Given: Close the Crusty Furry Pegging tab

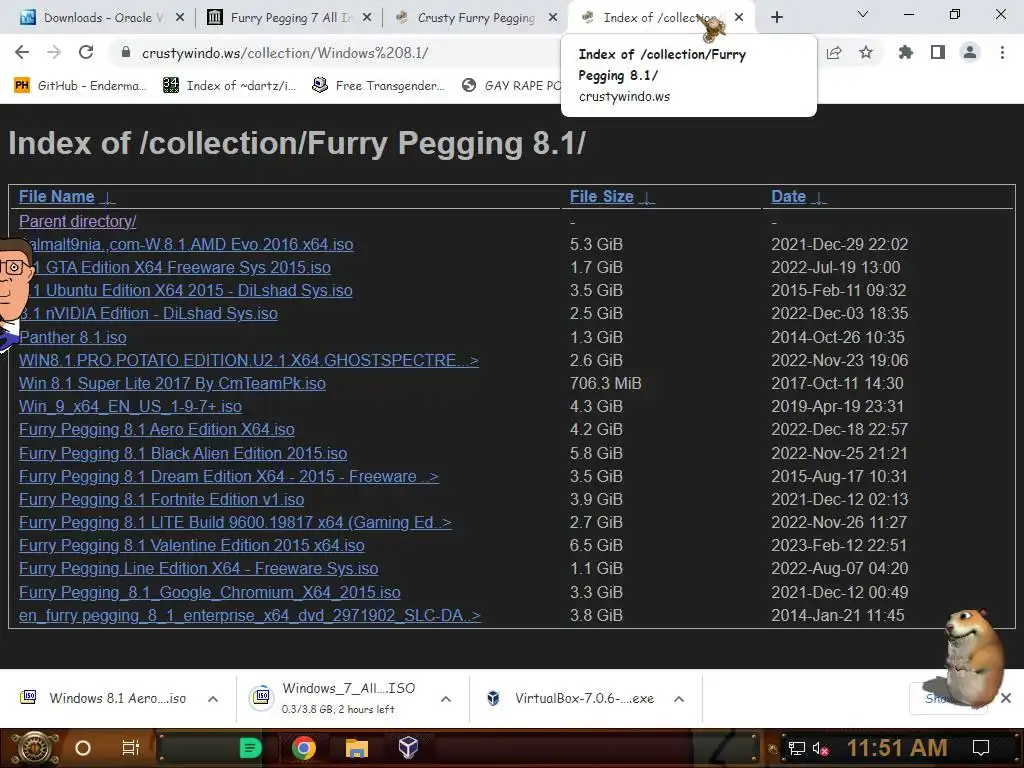Looking at the screenshot, I should click(x=552, y=17).
